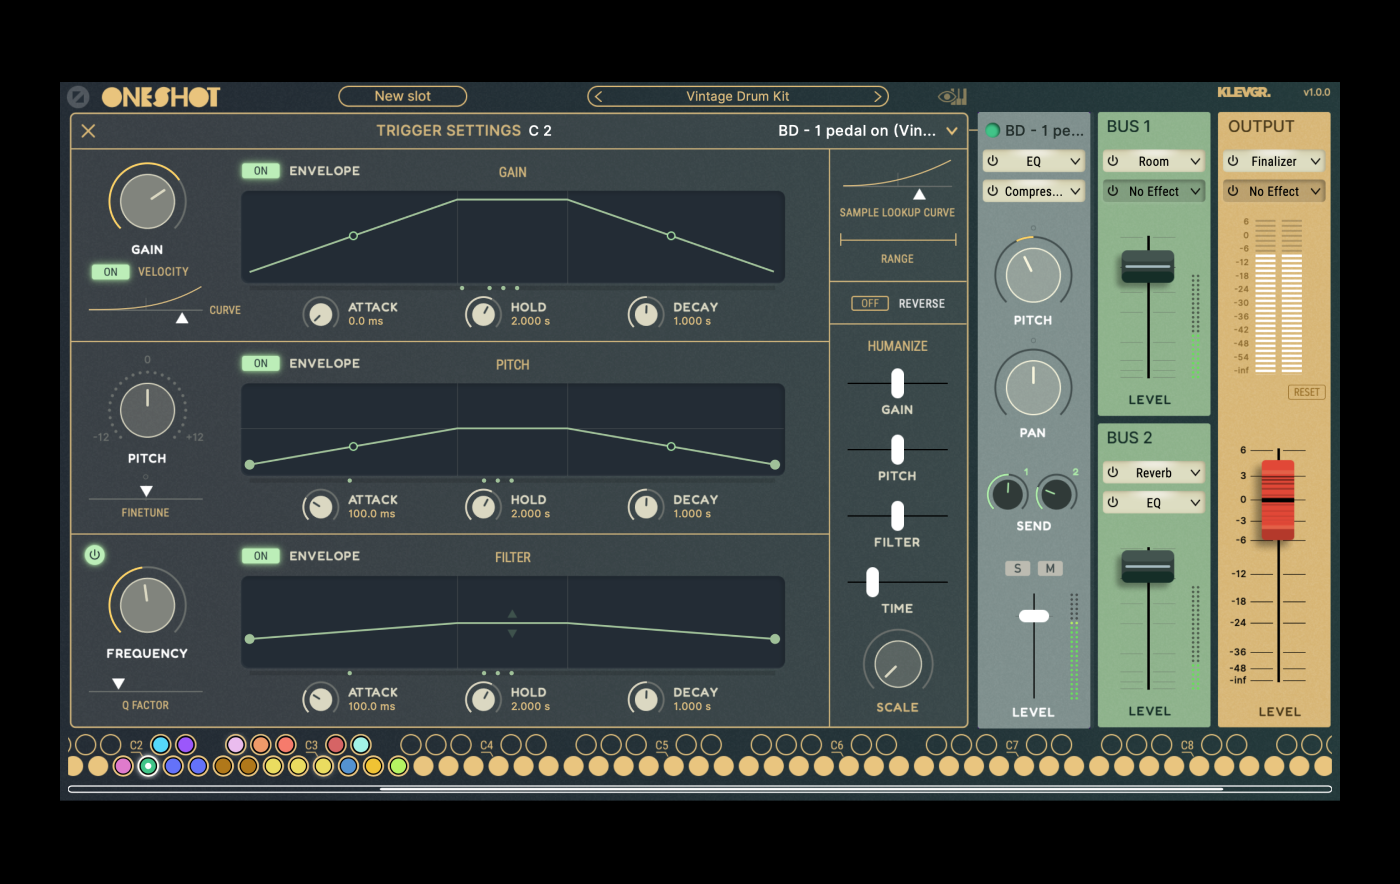Click the Q Factor triangle marker
Image resolution: width=1400 pixels, height=884 pixels.
click(x=118, y=684)
